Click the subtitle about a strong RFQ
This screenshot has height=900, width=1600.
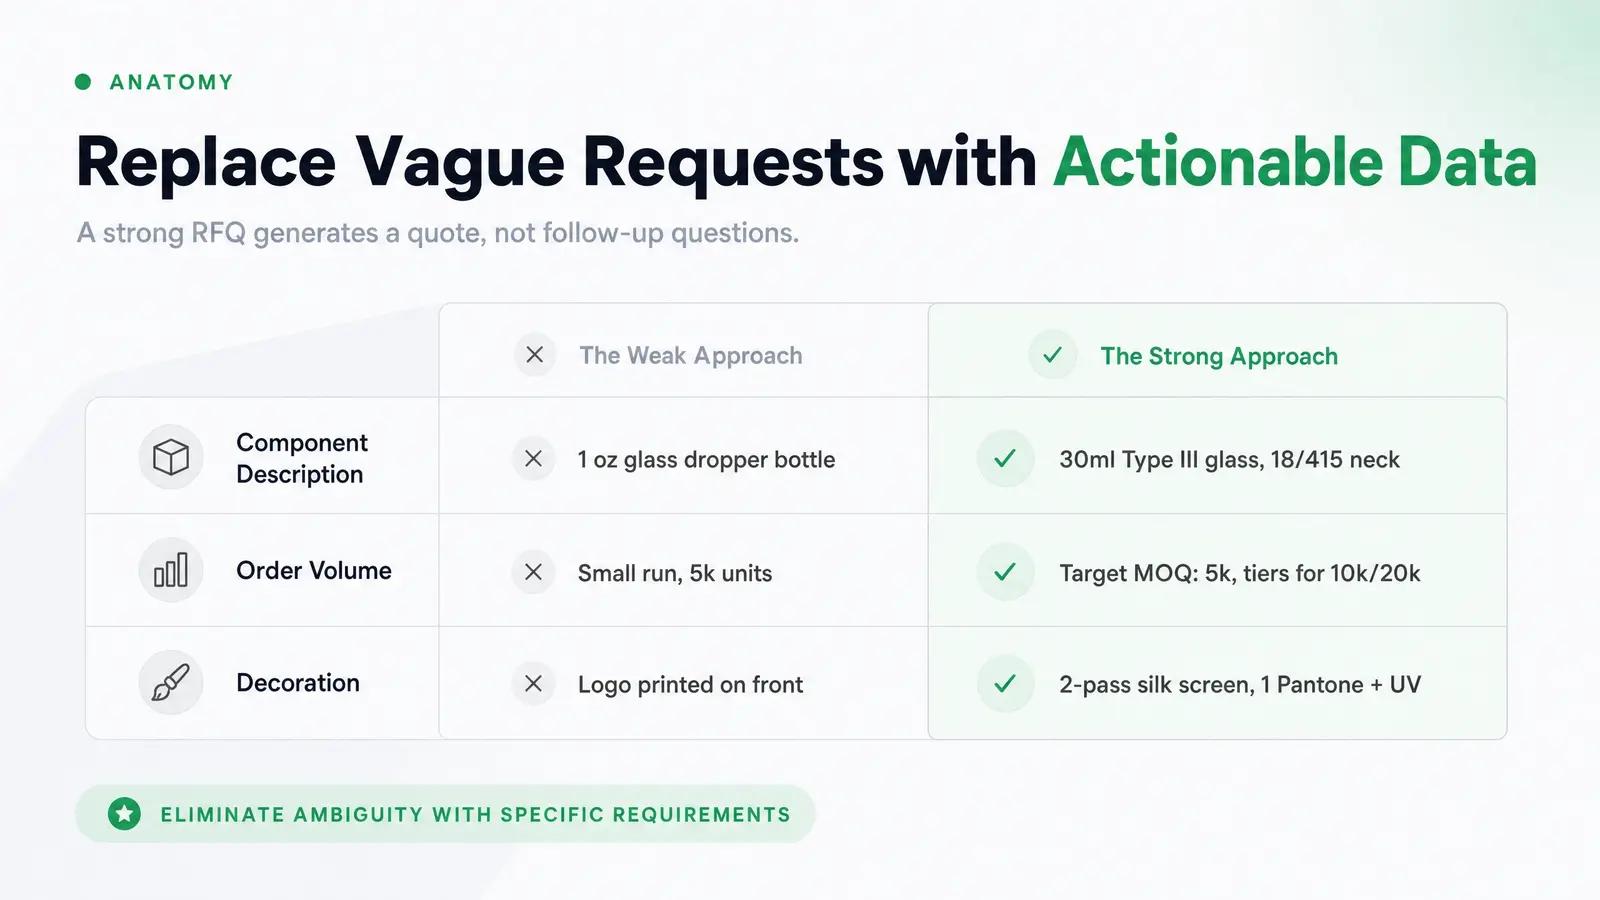point(438,233)
